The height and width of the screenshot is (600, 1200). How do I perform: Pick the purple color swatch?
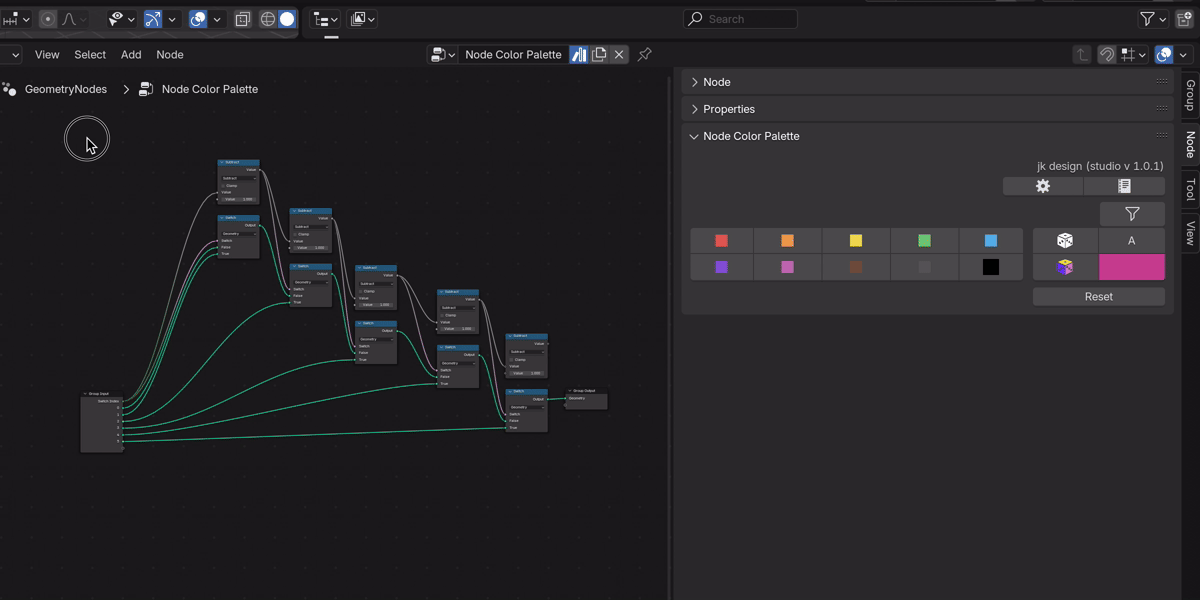click(721, 267)
